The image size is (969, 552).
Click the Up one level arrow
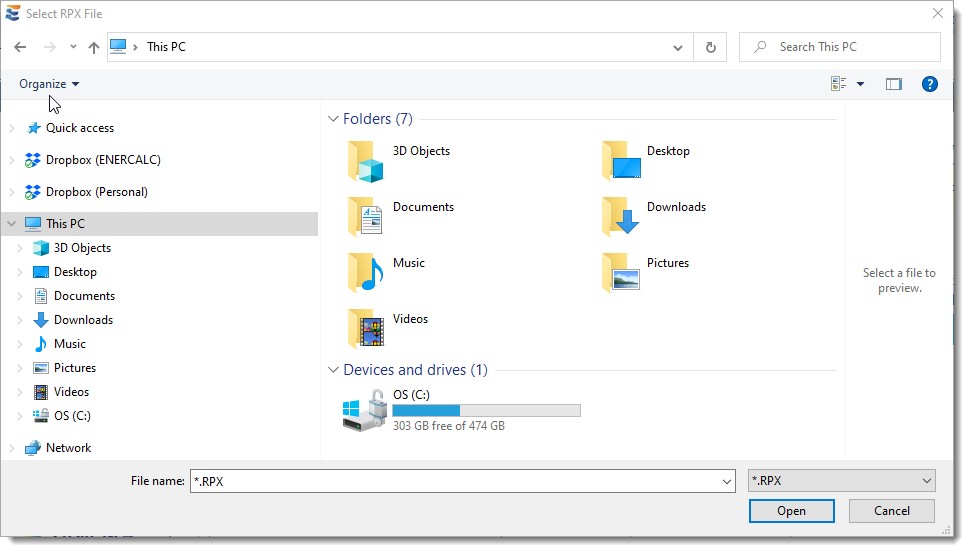click(94, 47)
